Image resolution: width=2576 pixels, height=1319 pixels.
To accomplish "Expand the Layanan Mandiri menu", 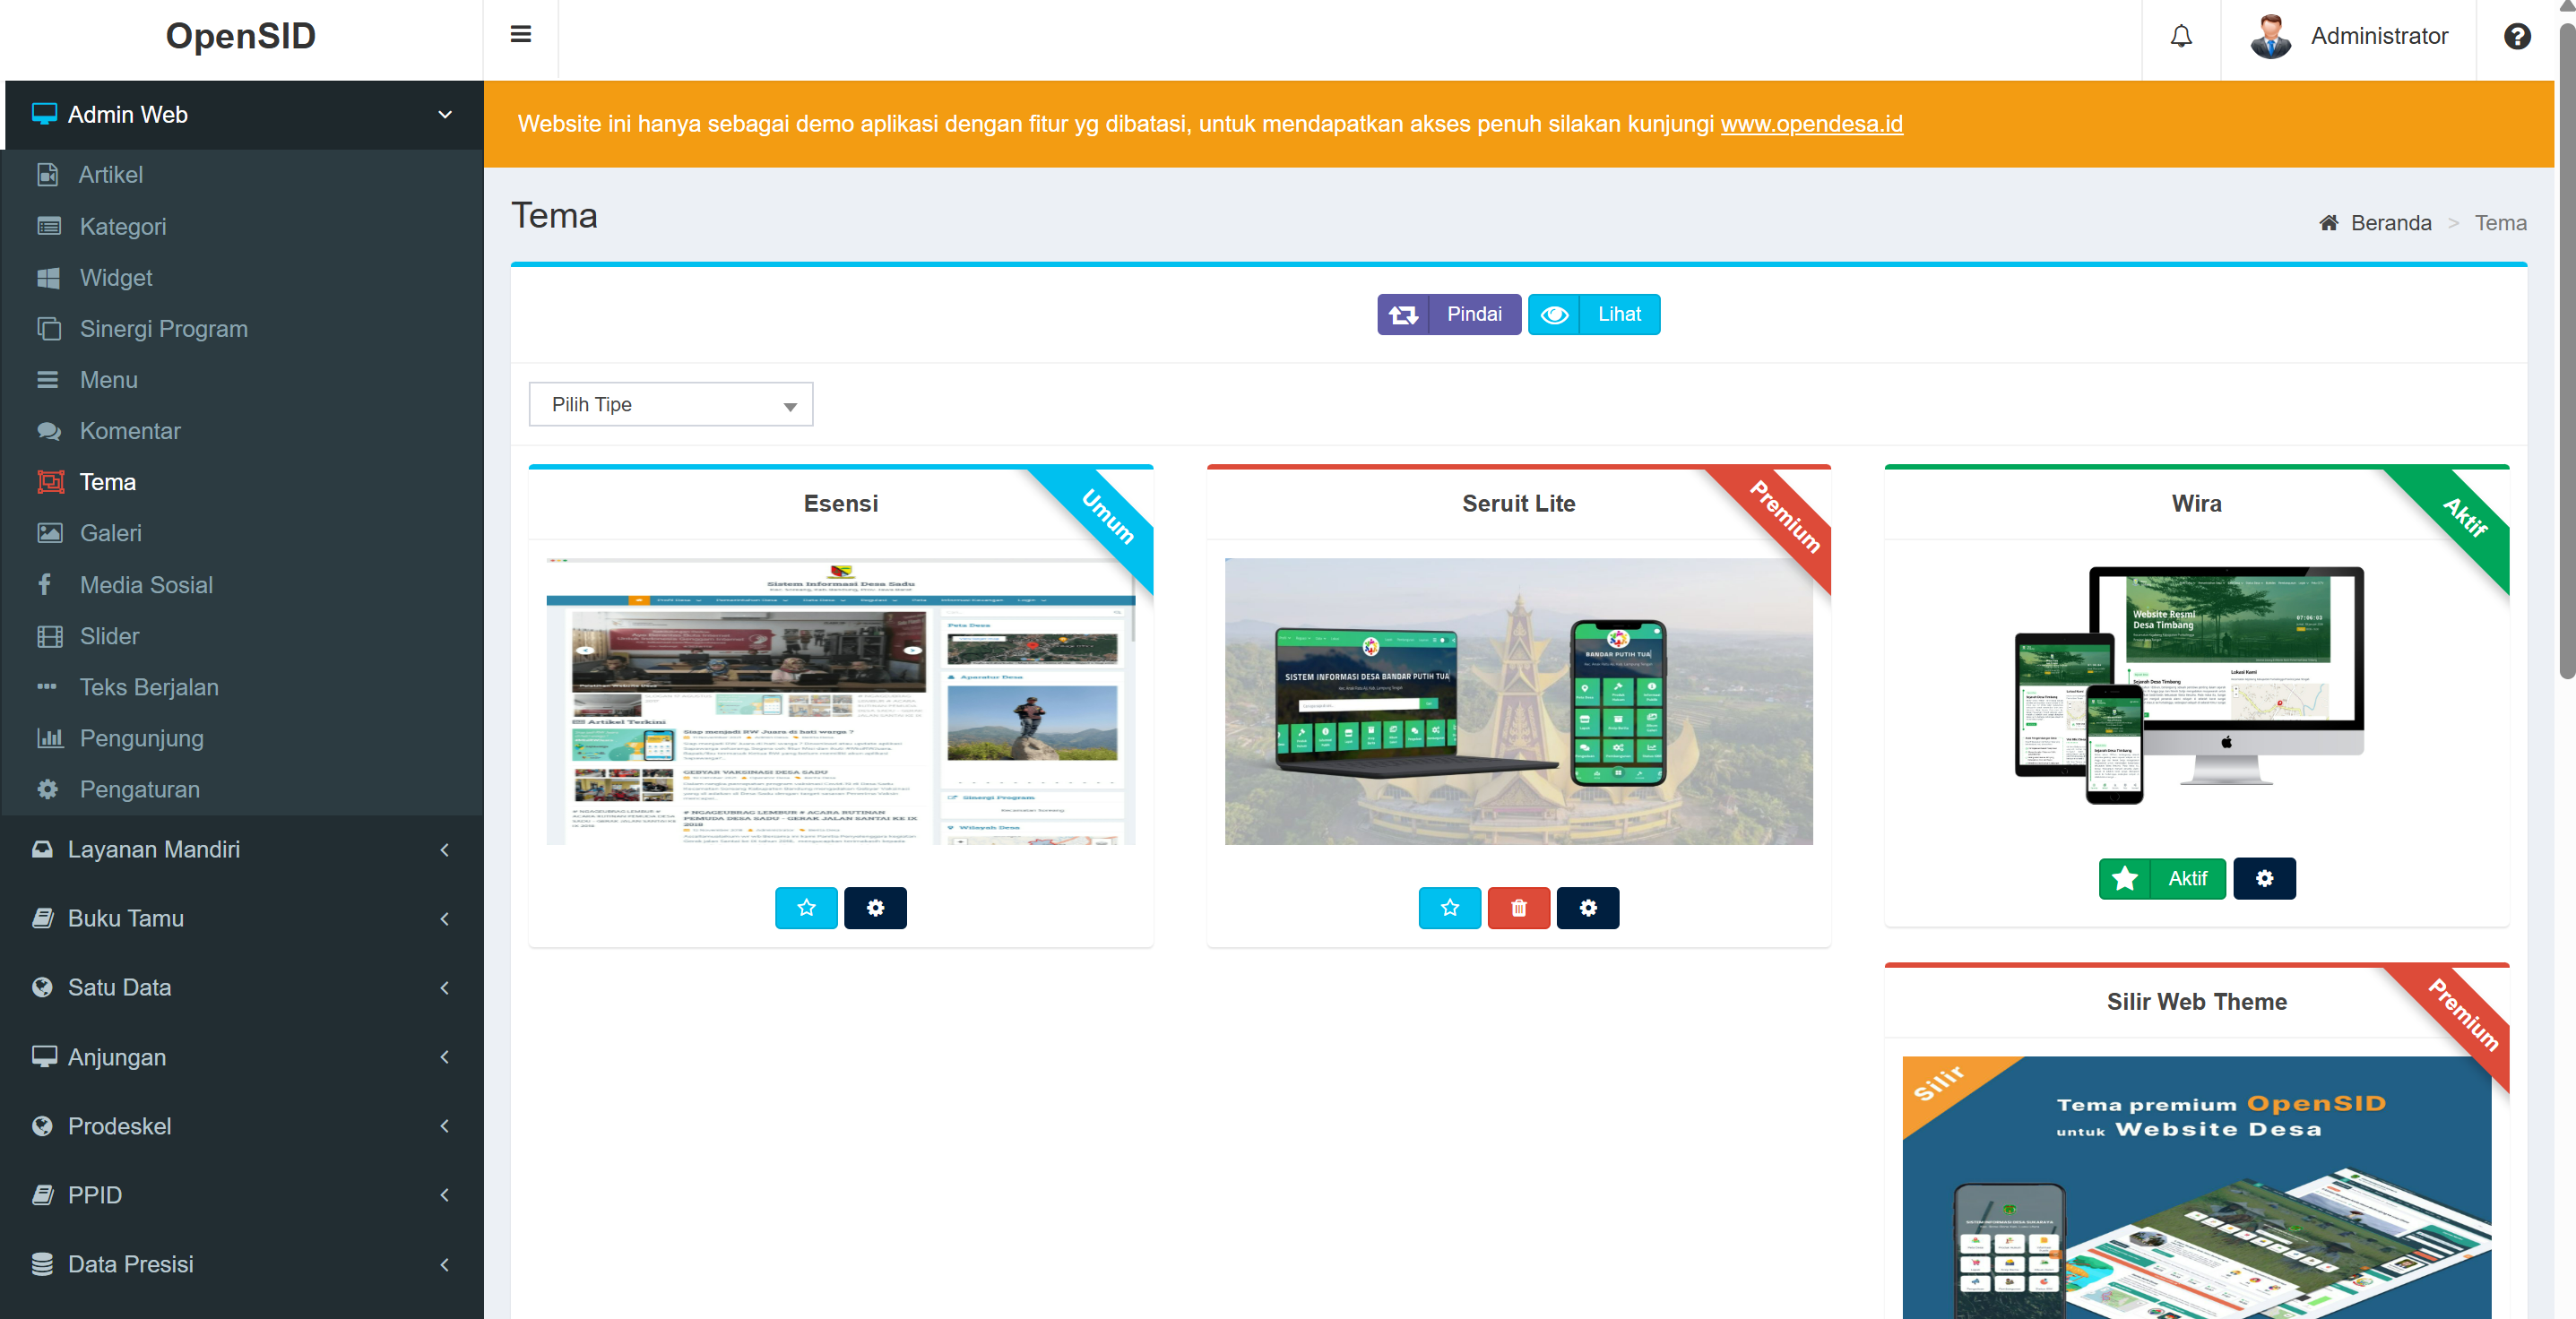I will (242, 849).
